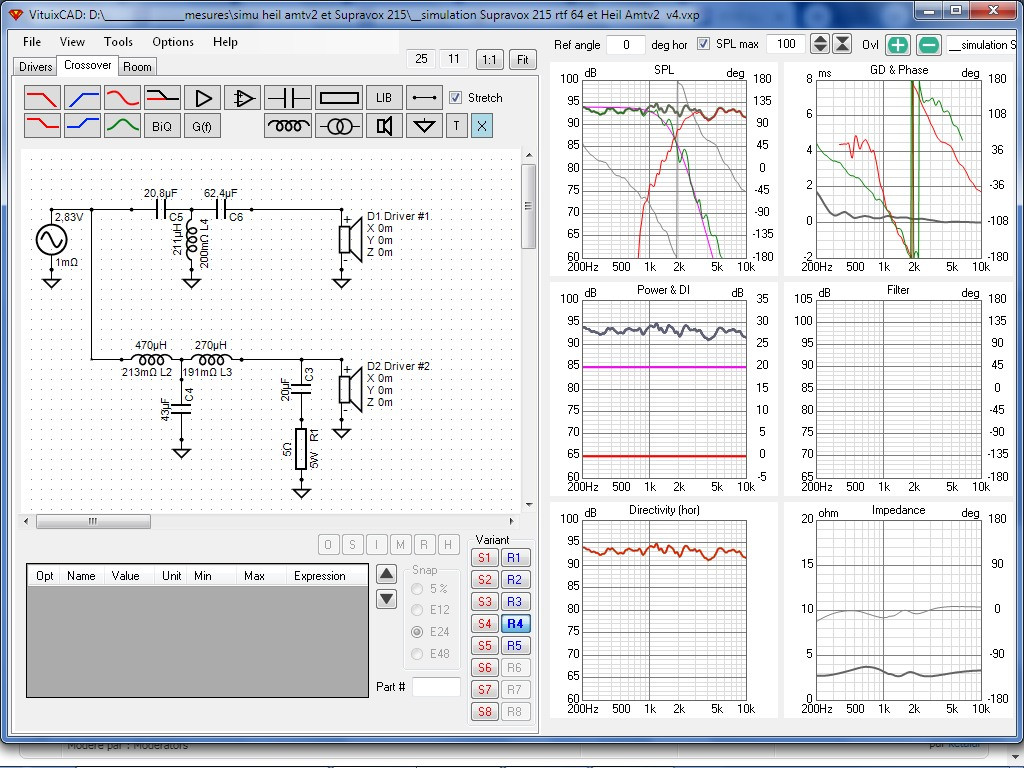Pick the resistor component icon

pyautogui.click(x=338, y=98)
